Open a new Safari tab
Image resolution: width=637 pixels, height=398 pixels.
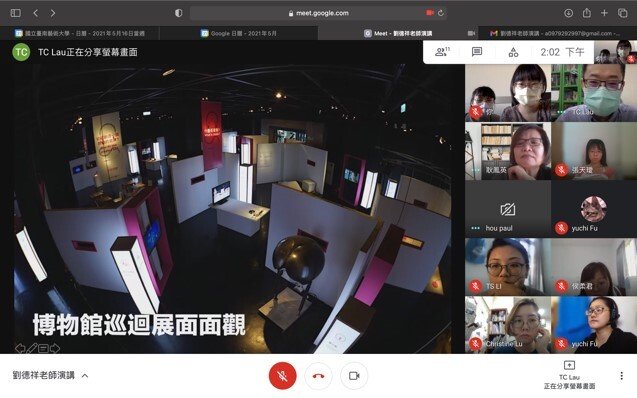tap(604, 13)
